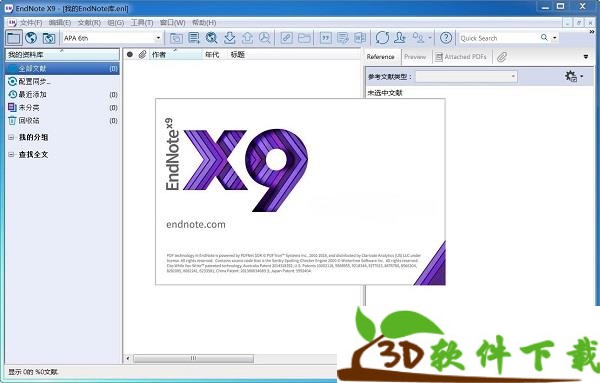
Task: Open 配置同步 in the sidebar
Action: pyautogui.click(x=34, y=81)
